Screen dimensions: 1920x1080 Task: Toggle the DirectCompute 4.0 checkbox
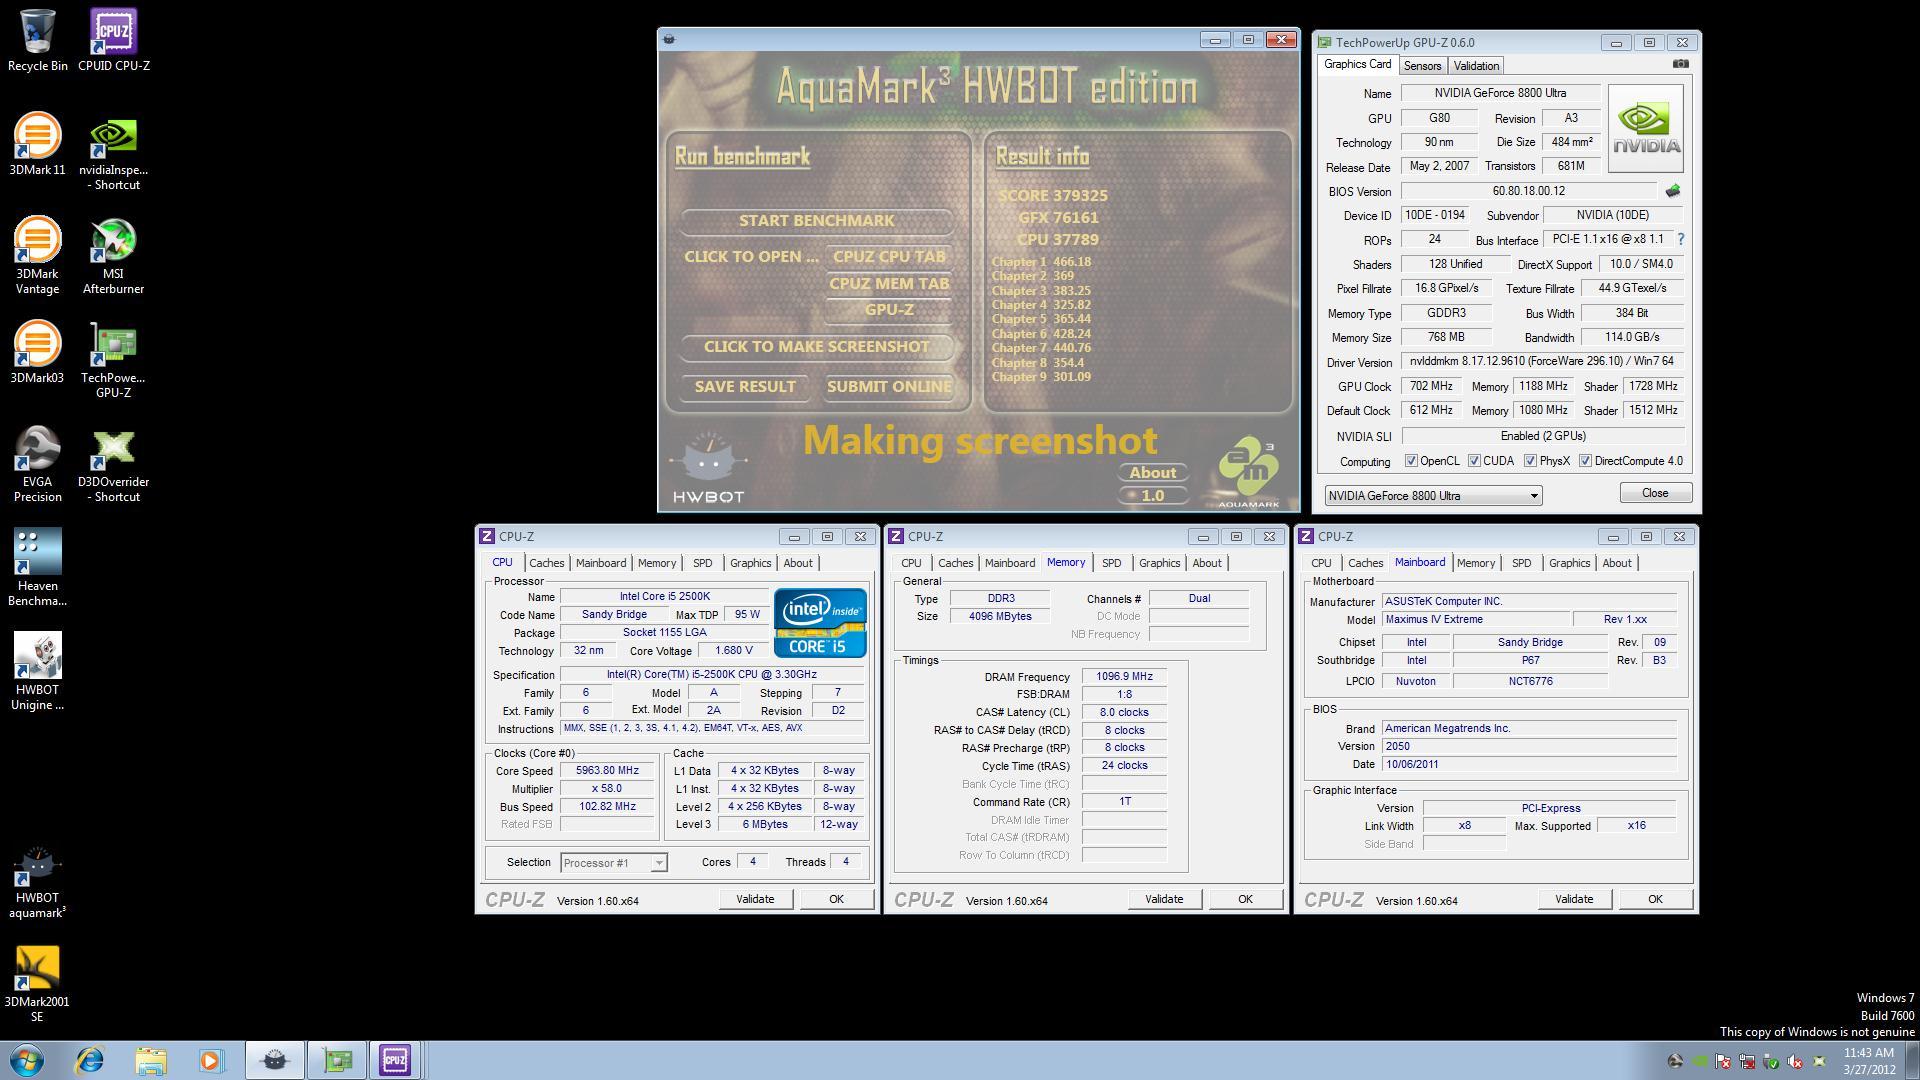coord(1585,461)
